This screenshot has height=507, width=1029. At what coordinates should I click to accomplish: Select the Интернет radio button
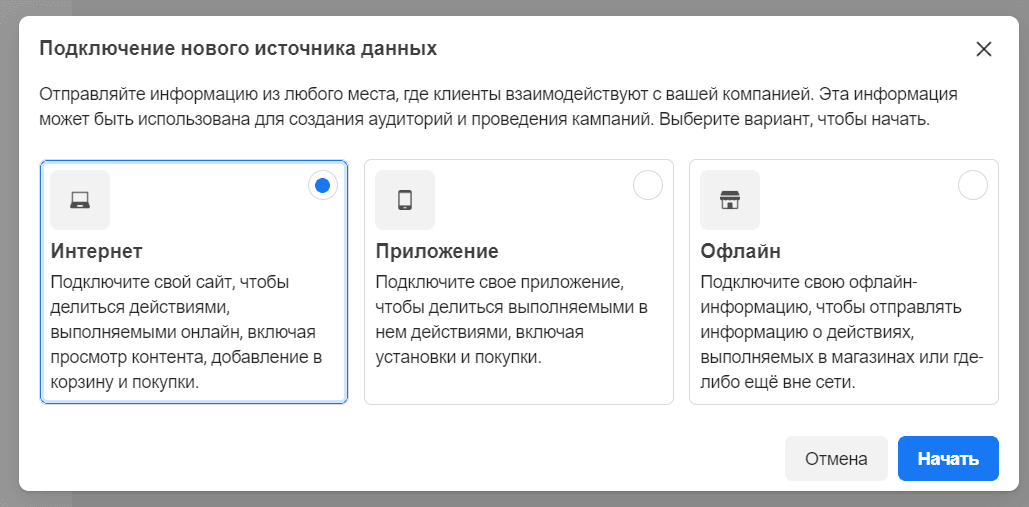[x=322, y=186]
